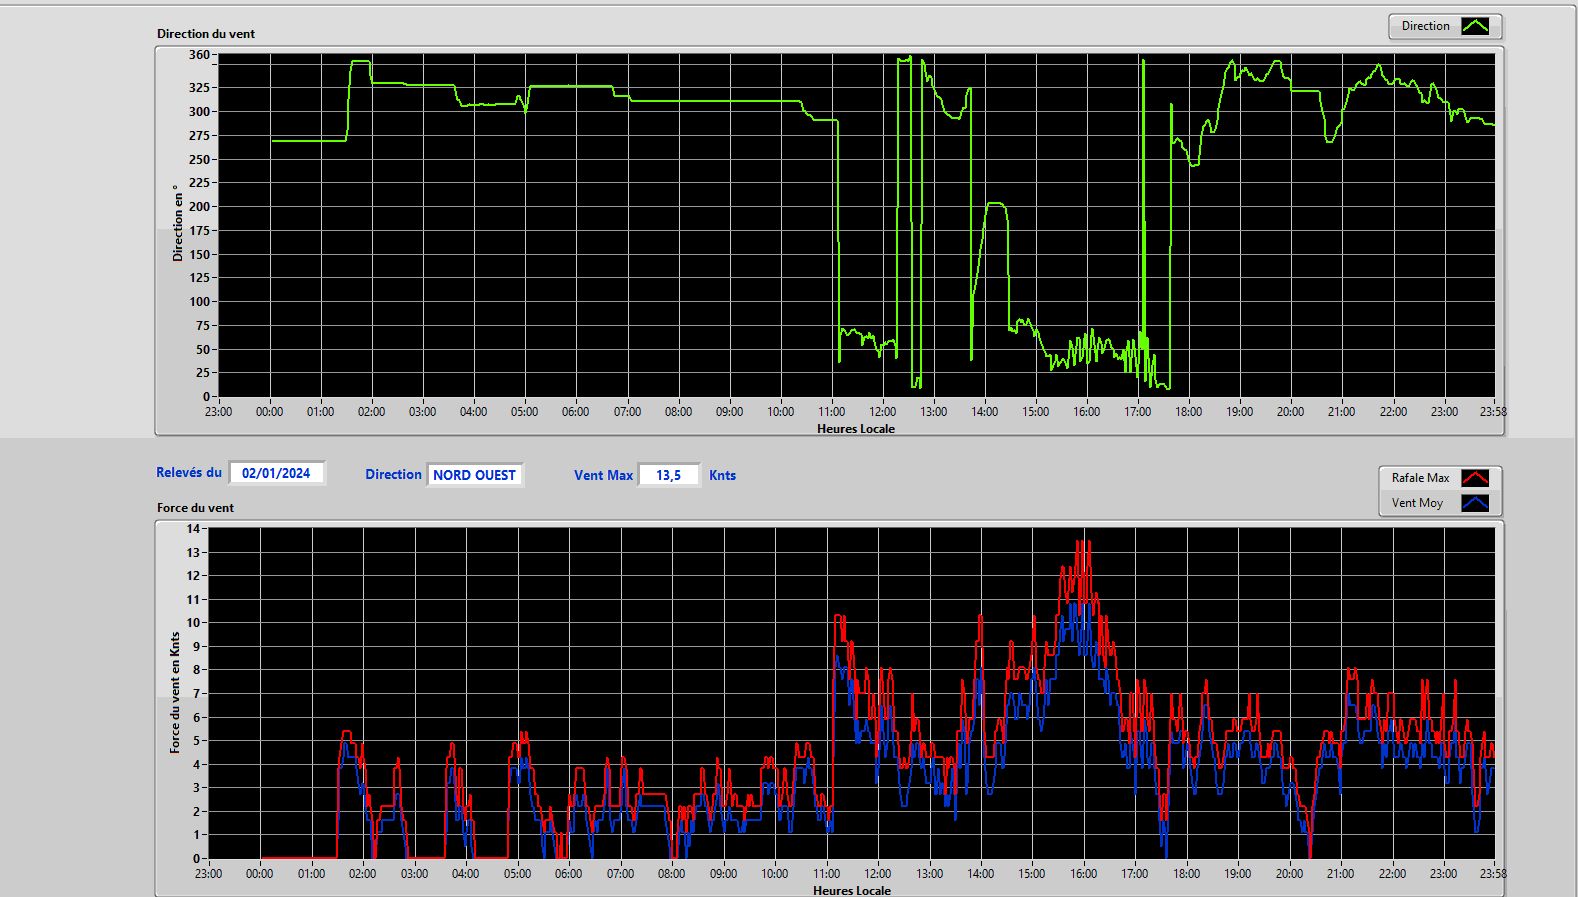The image size is (1578, 897).
Task: Click the 'Force du vent en Knts' axis label
Action: point(175,692)
